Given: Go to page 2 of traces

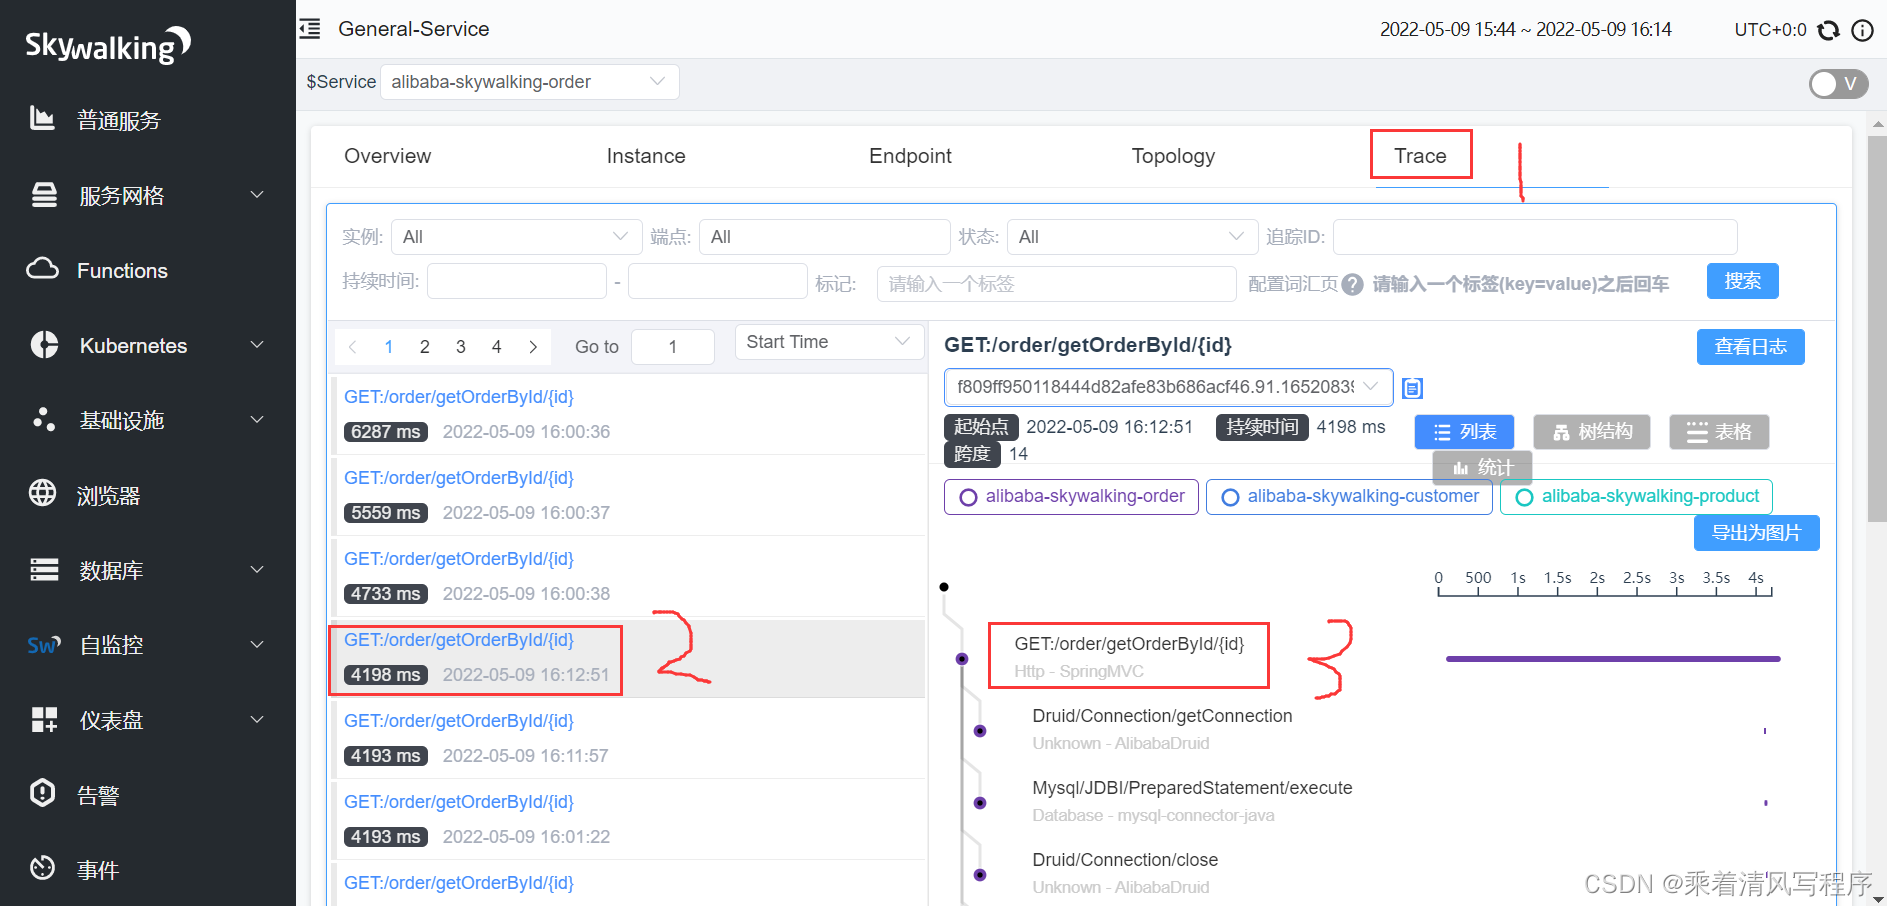Looking at the screenshot, I should (x=425, y=347).
